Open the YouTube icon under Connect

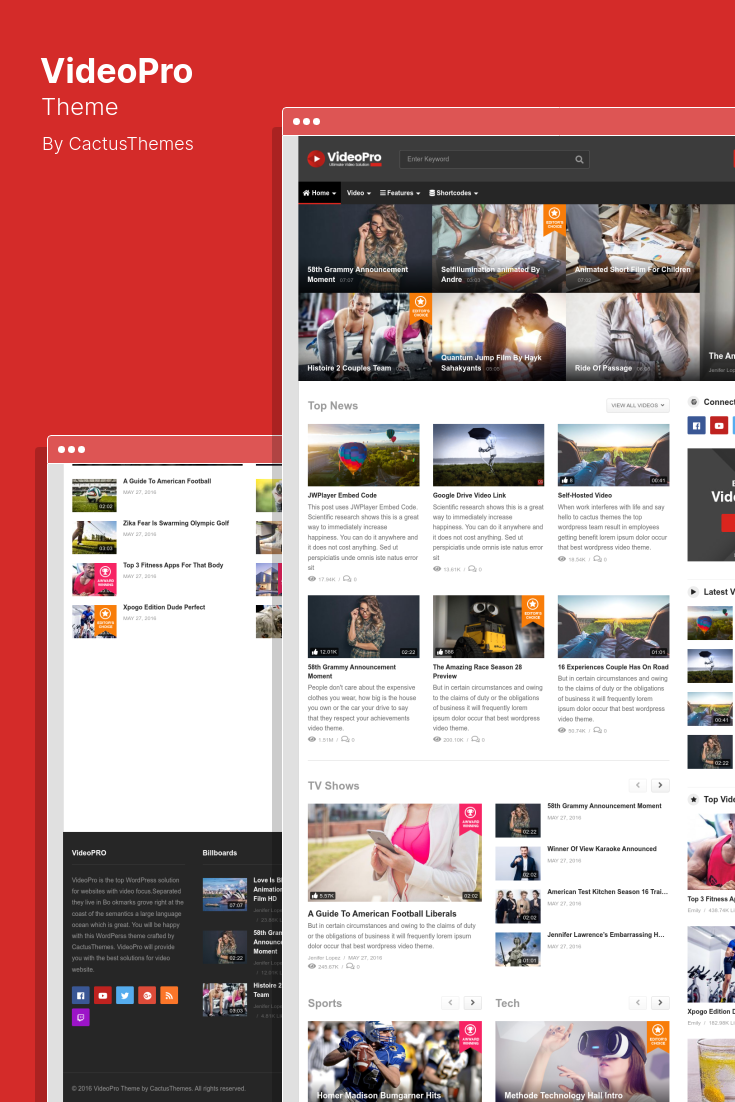pos(719,425)
